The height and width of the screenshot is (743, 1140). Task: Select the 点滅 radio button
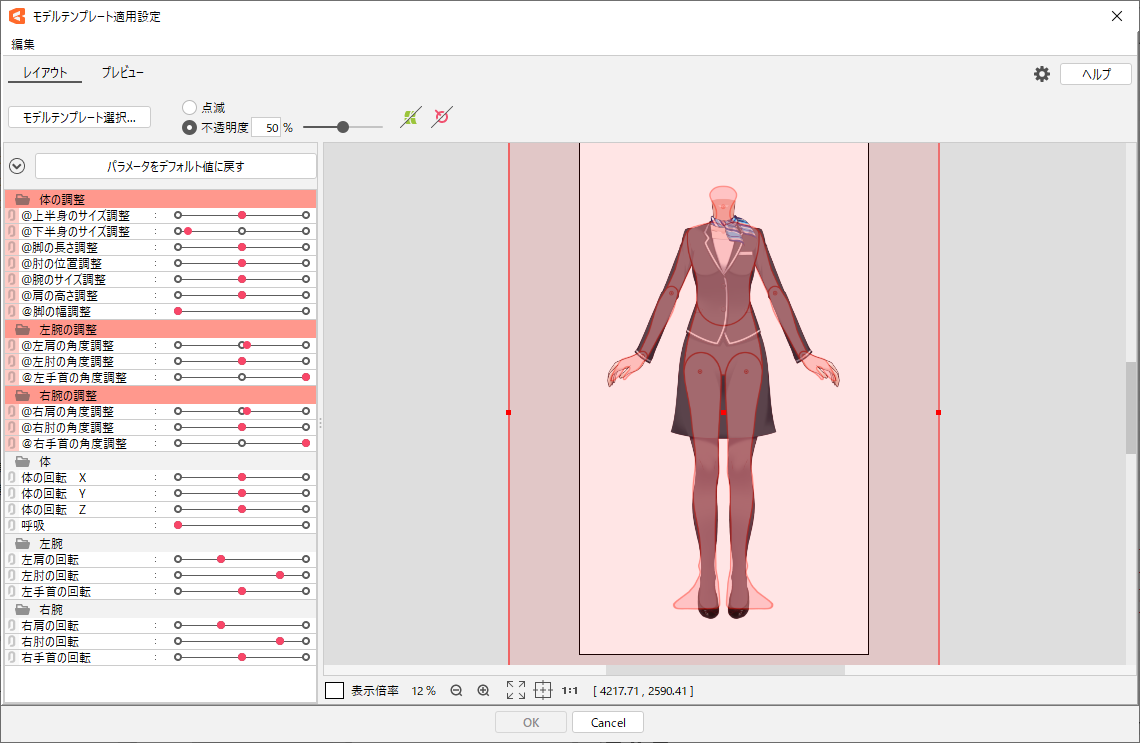[188, 106]
